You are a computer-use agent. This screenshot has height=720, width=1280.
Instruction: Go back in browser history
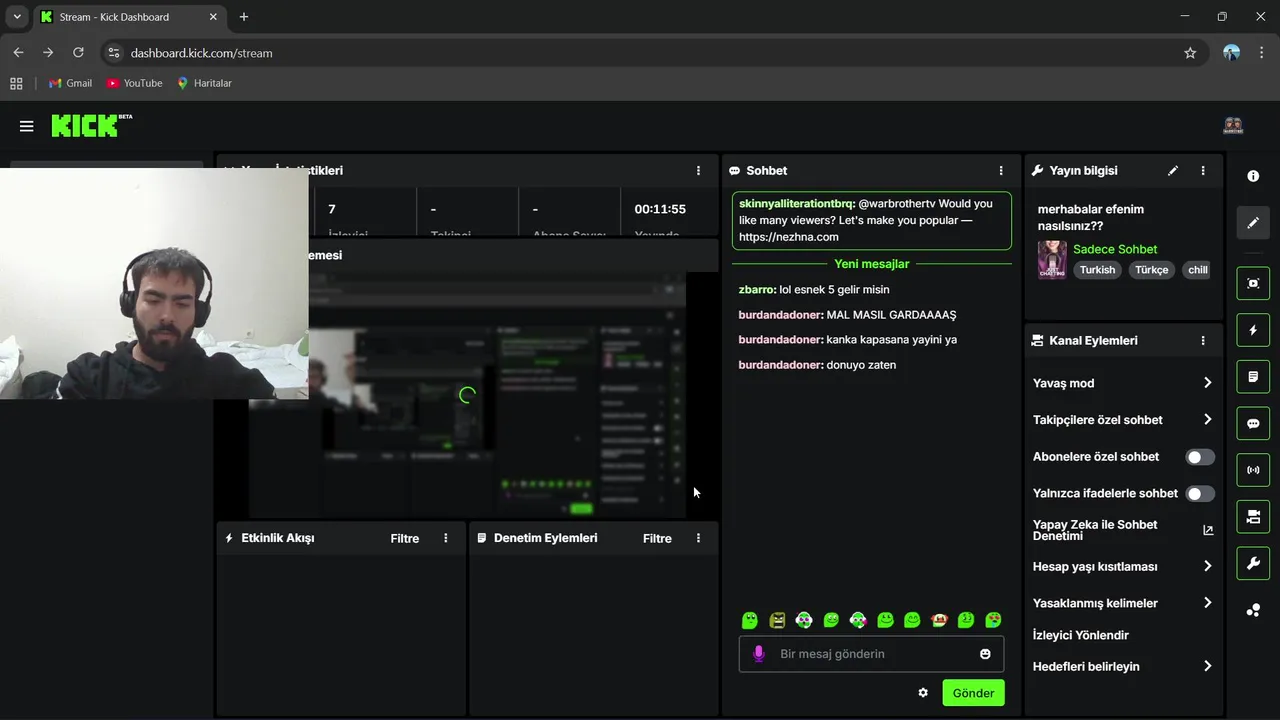point(18,53)
